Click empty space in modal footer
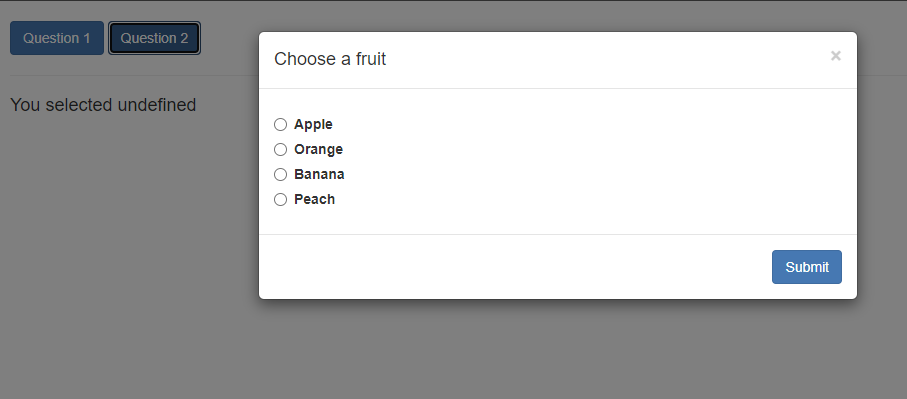The image size is (907, 399). [x=515, y=267]
